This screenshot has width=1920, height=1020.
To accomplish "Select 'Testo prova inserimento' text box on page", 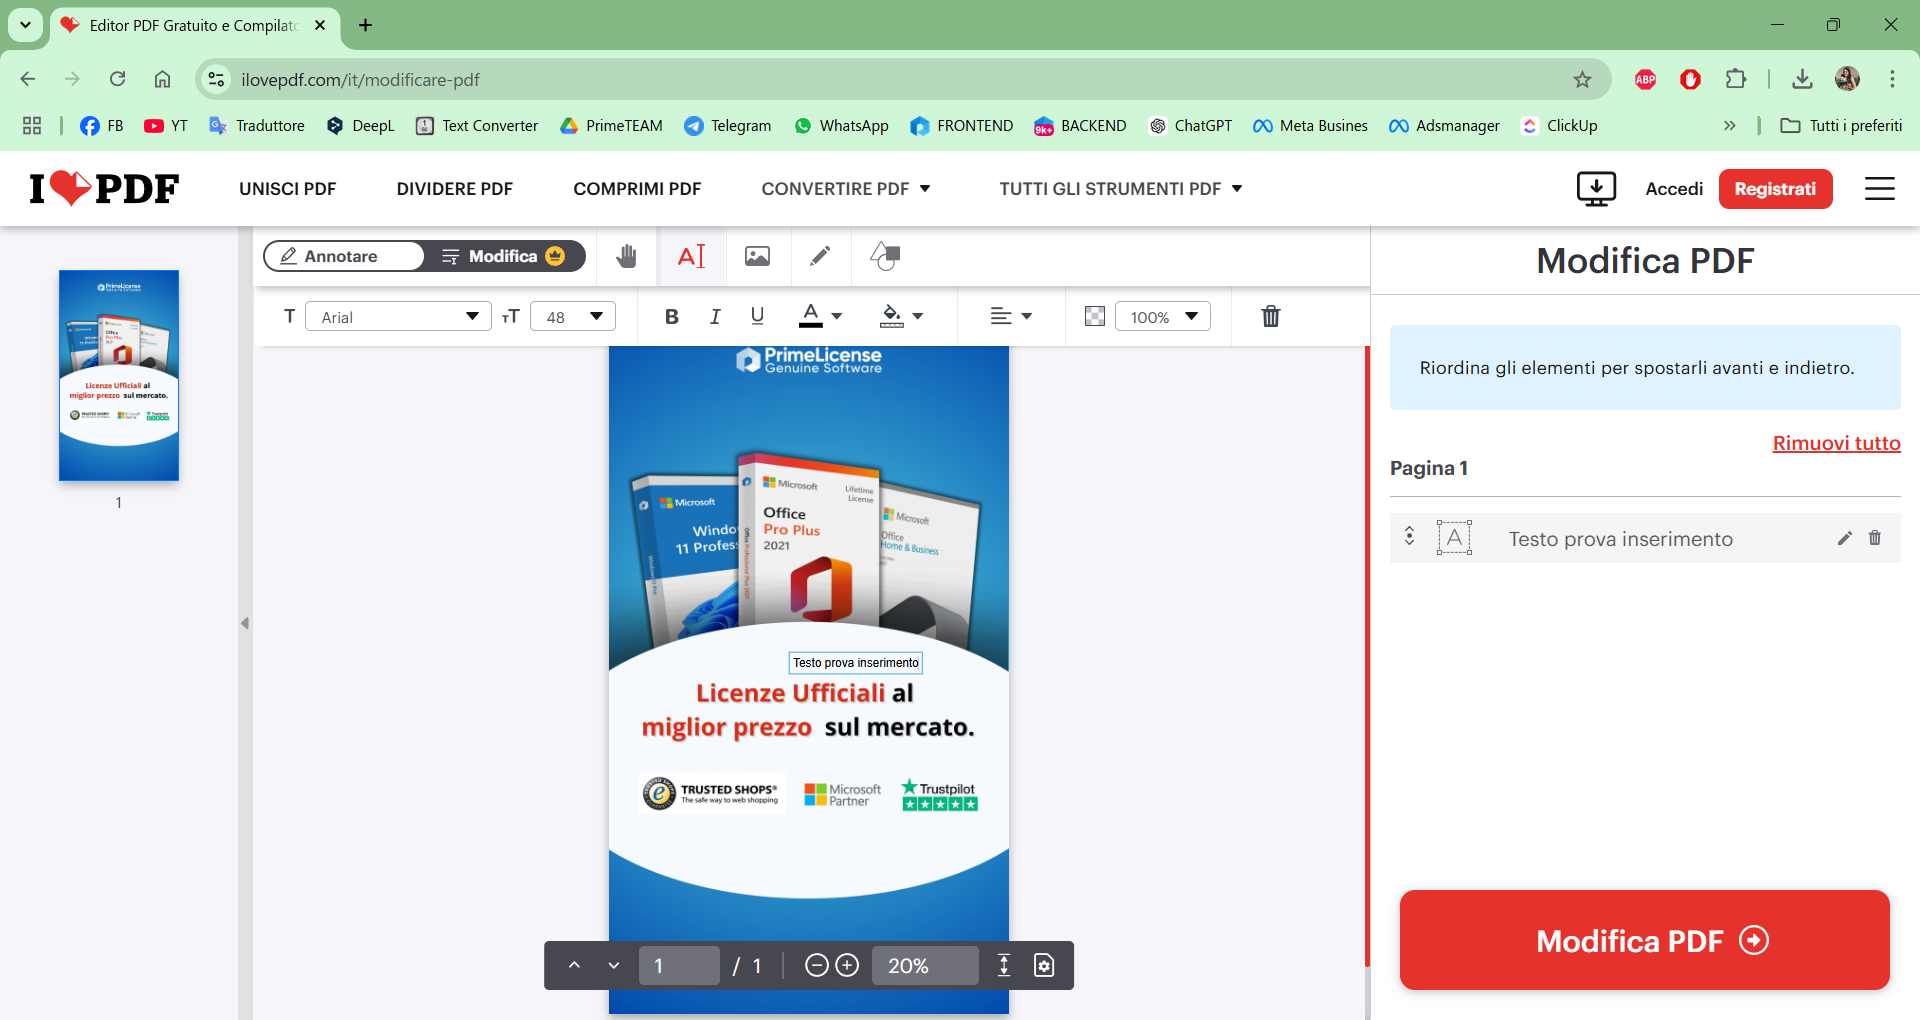I will (856, 663).
